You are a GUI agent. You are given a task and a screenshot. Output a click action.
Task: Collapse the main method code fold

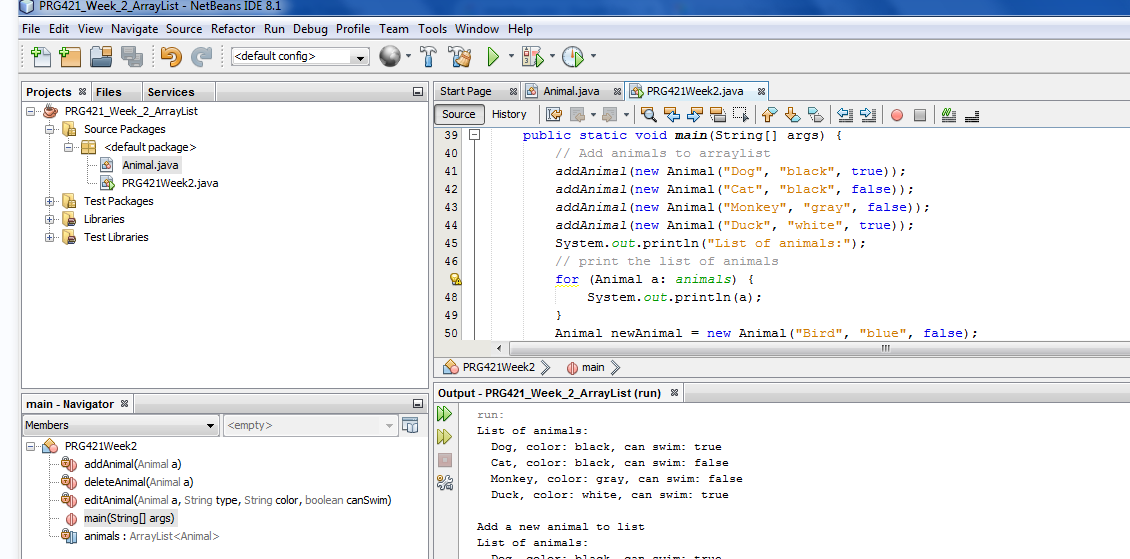point(473,135)
